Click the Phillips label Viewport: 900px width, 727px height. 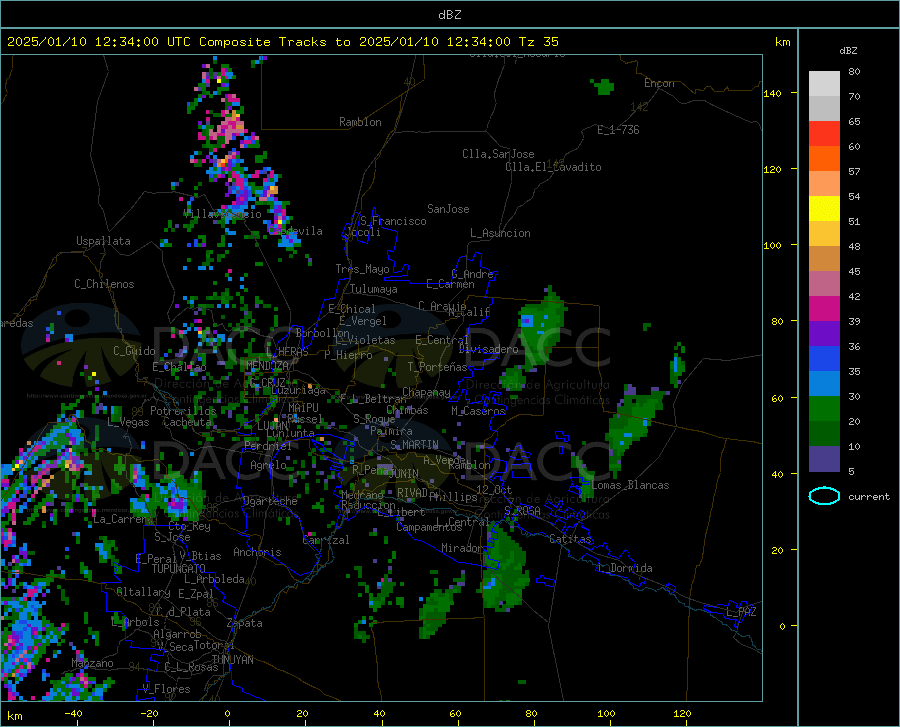click(x=453, y=496)
